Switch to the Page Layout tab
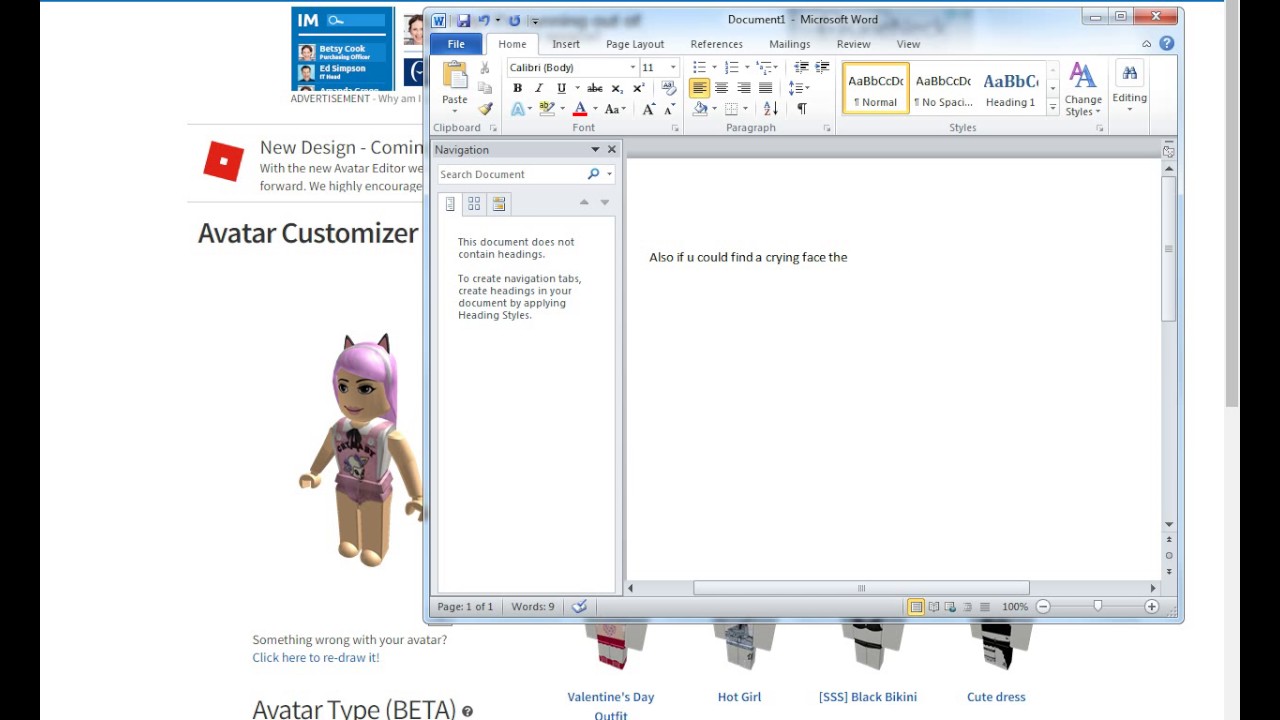This screenshot has width=1280, height=720. [x=635, y=44]
